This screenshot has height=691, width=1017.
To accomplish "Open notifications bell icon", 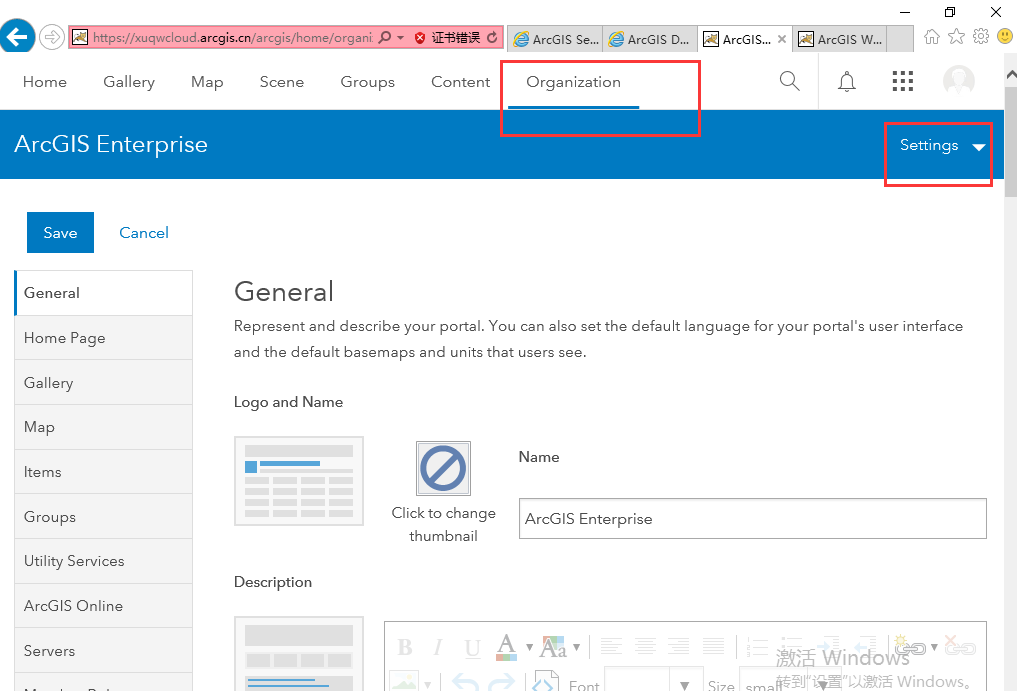I will (x=846, y=82).
